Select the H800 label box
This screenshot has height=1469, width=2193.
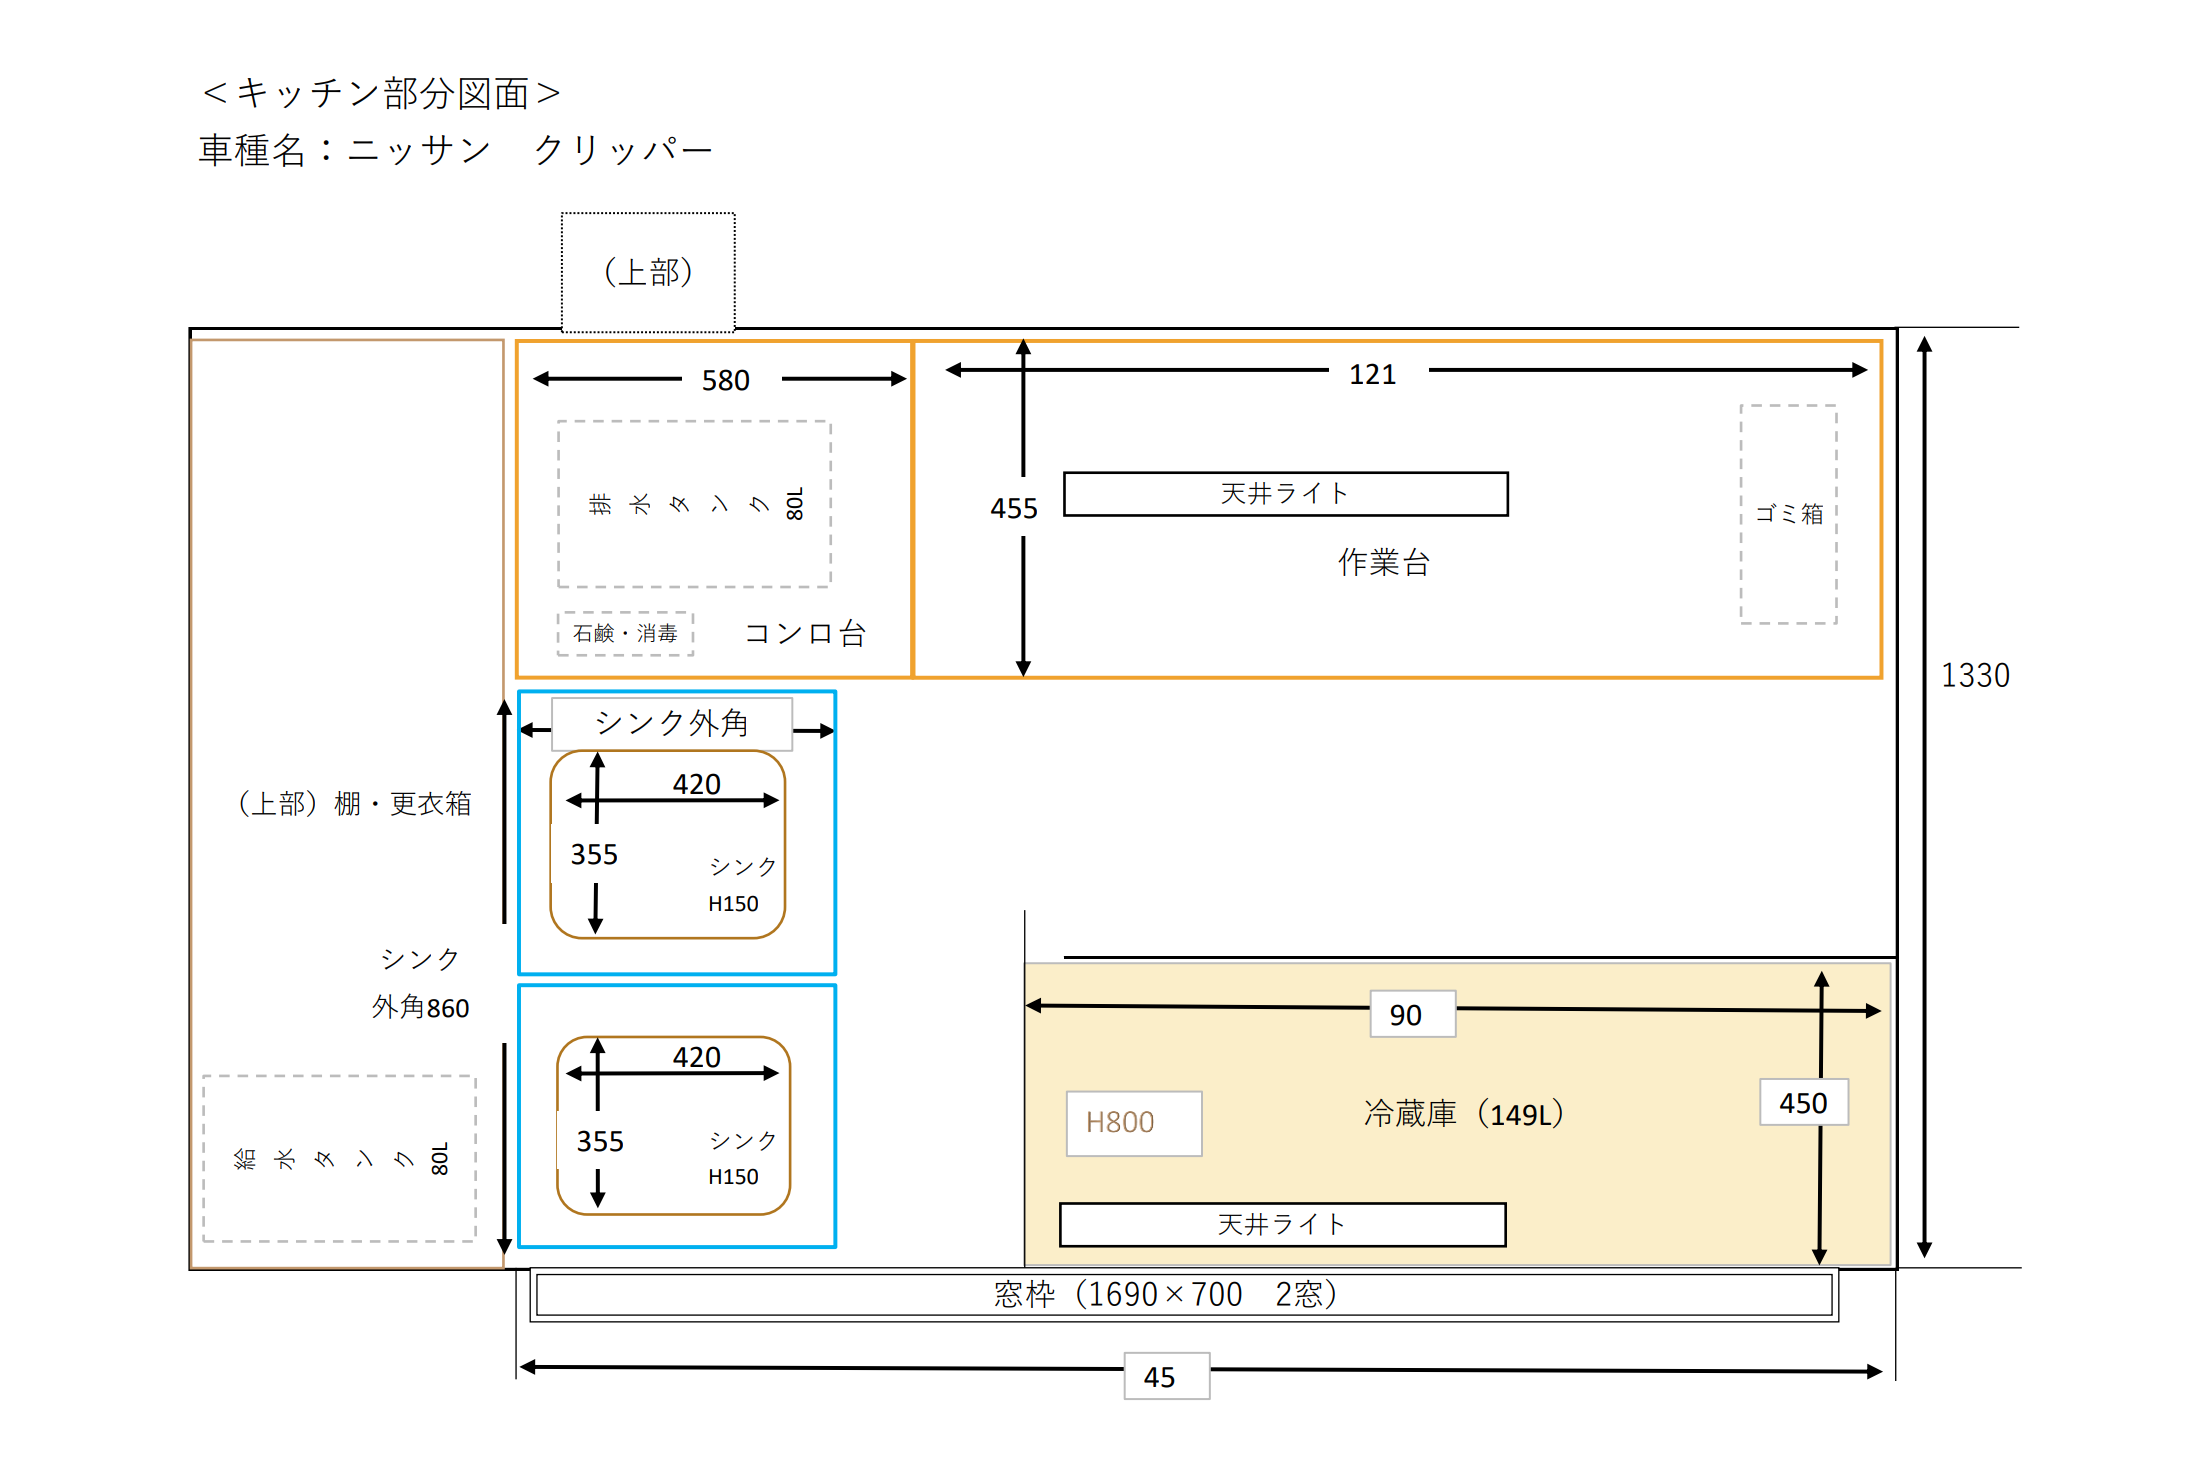[x=1134, y=1123]
